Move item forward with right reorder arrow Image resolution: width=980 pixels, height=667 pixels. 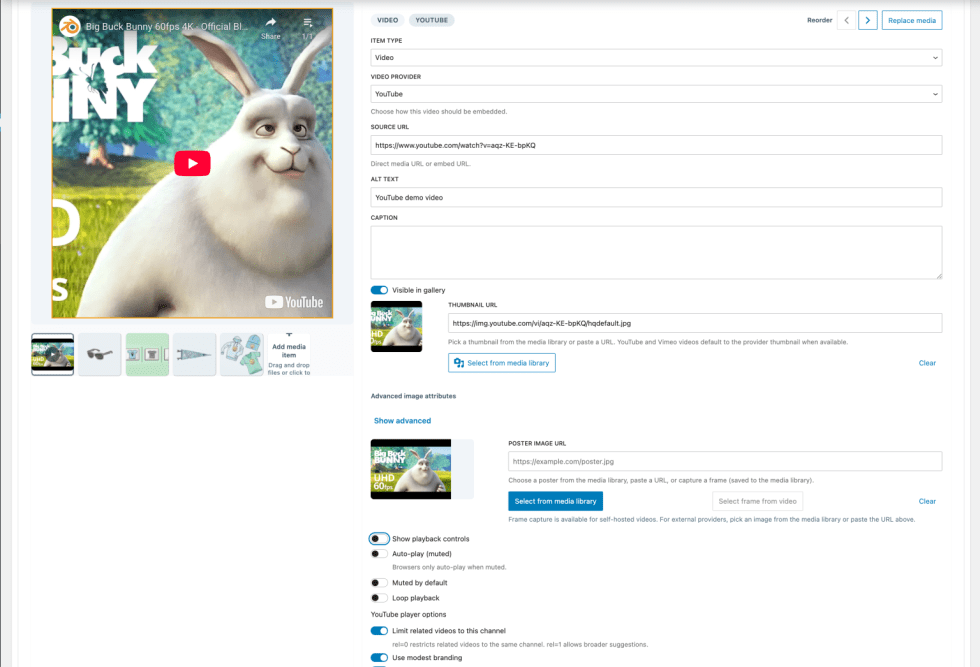coord(868,20)
